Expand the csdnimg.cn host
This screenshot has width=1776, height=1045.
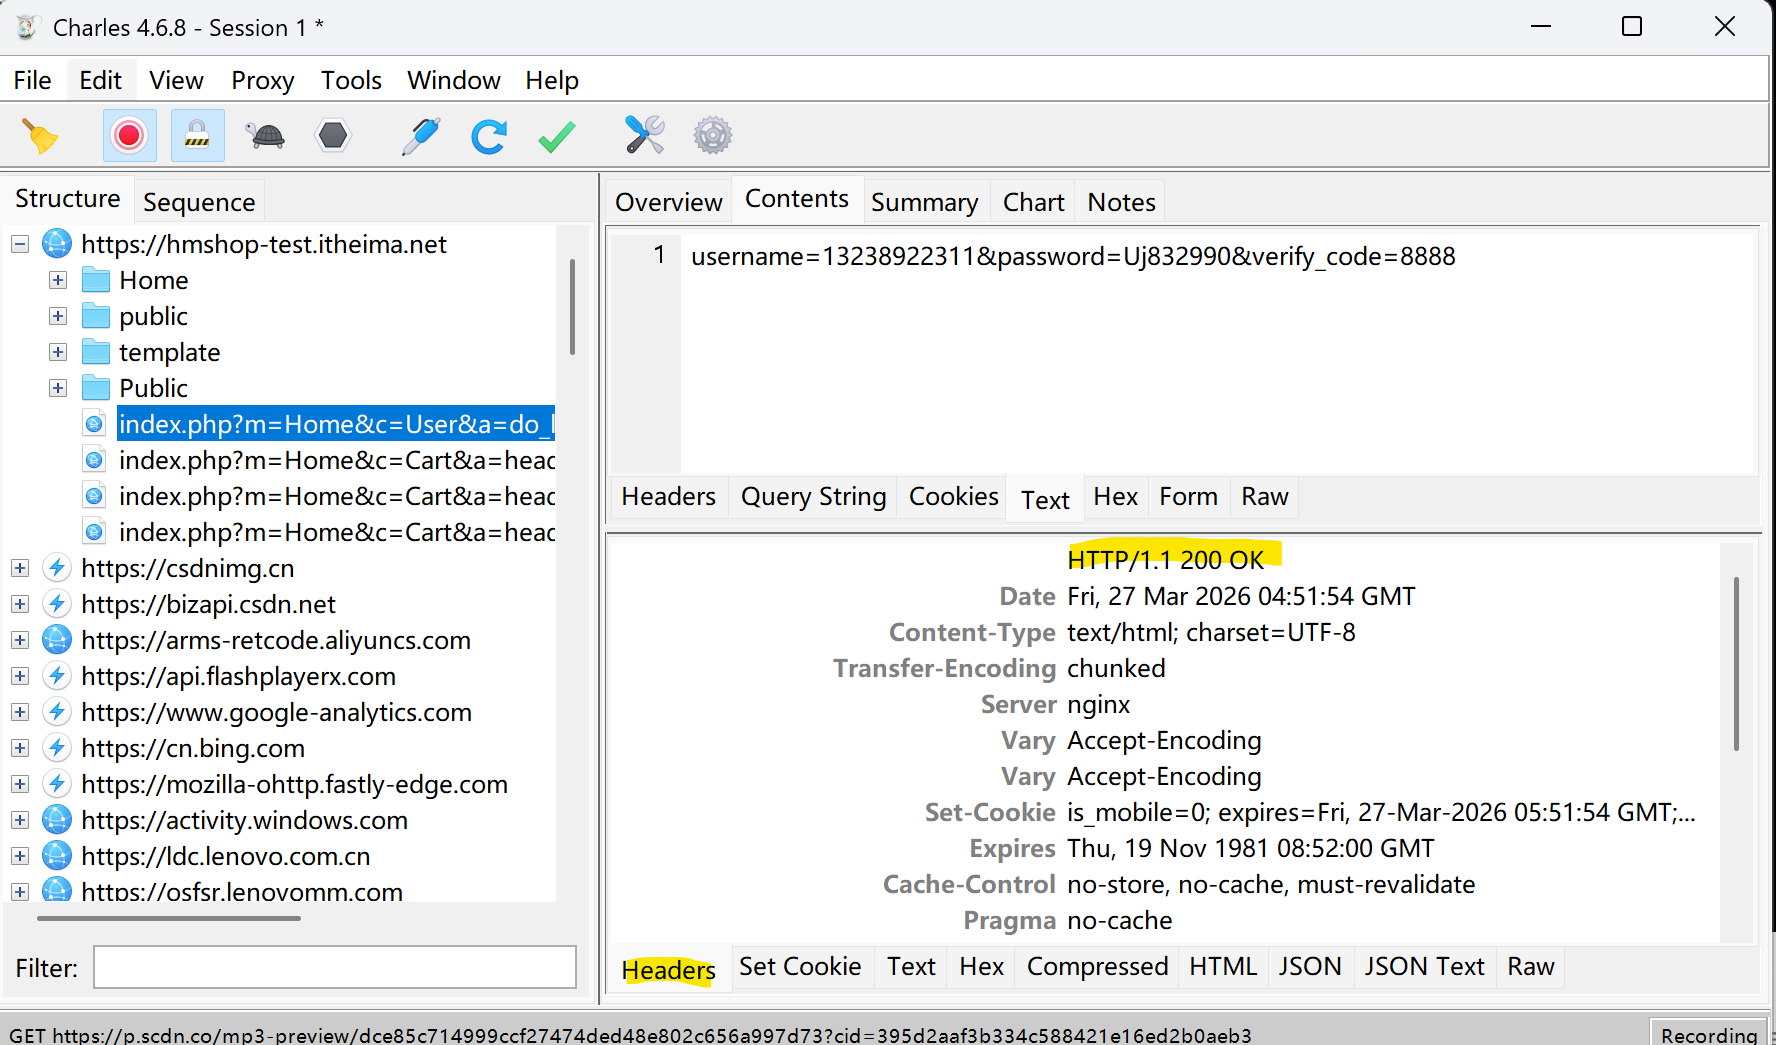[x=20, y=568]
